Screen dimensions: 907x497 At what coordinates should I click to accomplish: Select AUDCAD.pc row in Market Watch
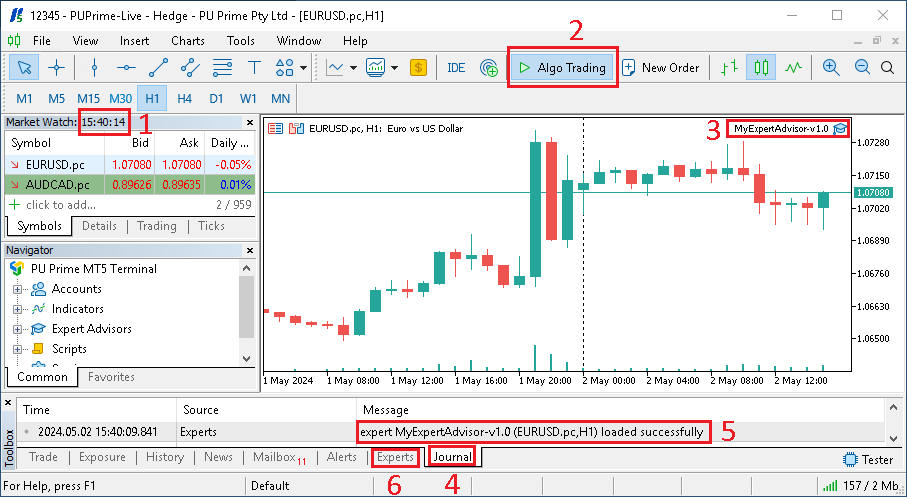tap(130, 185)
